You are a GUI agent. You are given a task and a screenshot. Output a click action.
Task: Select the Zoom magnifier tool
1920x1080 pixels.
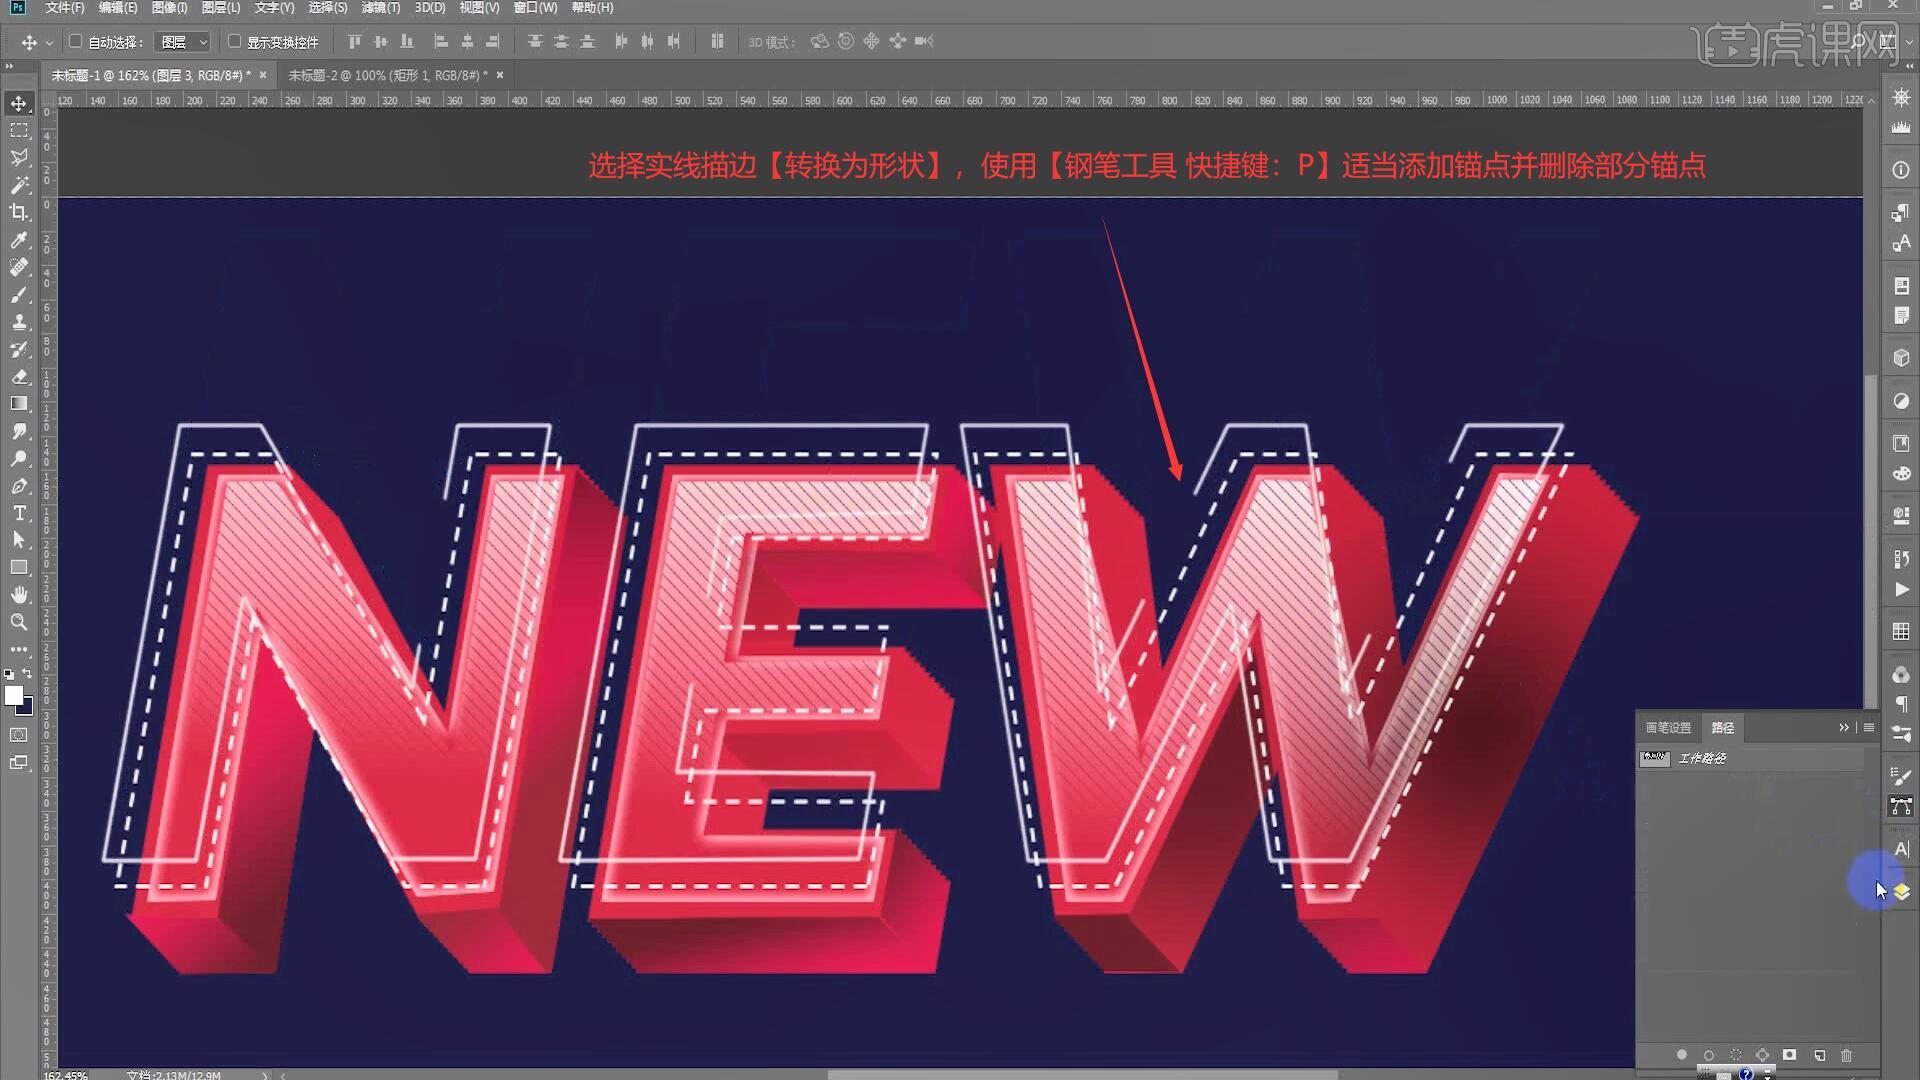pos(19,622)
